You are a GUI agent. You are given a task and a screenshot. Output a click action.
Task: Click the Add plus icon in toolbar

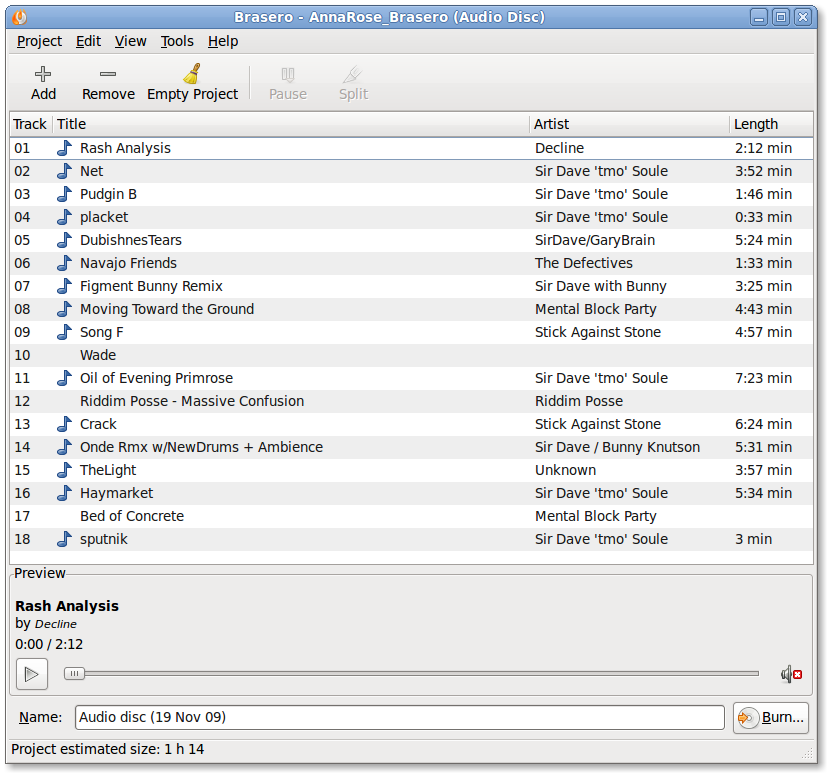coord(43,74)
